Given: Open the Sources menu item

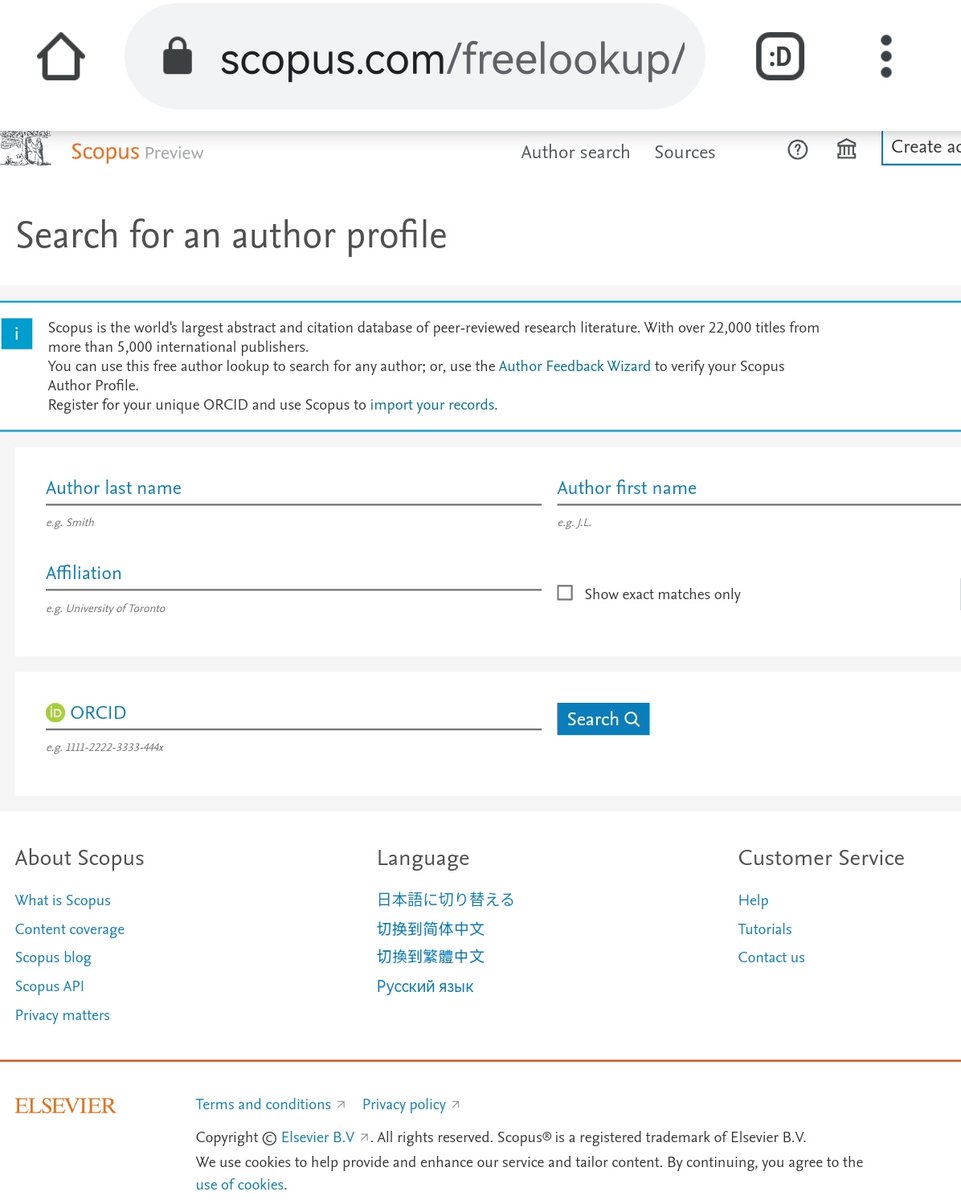Looking at the screenshot, I should [685, 152].
